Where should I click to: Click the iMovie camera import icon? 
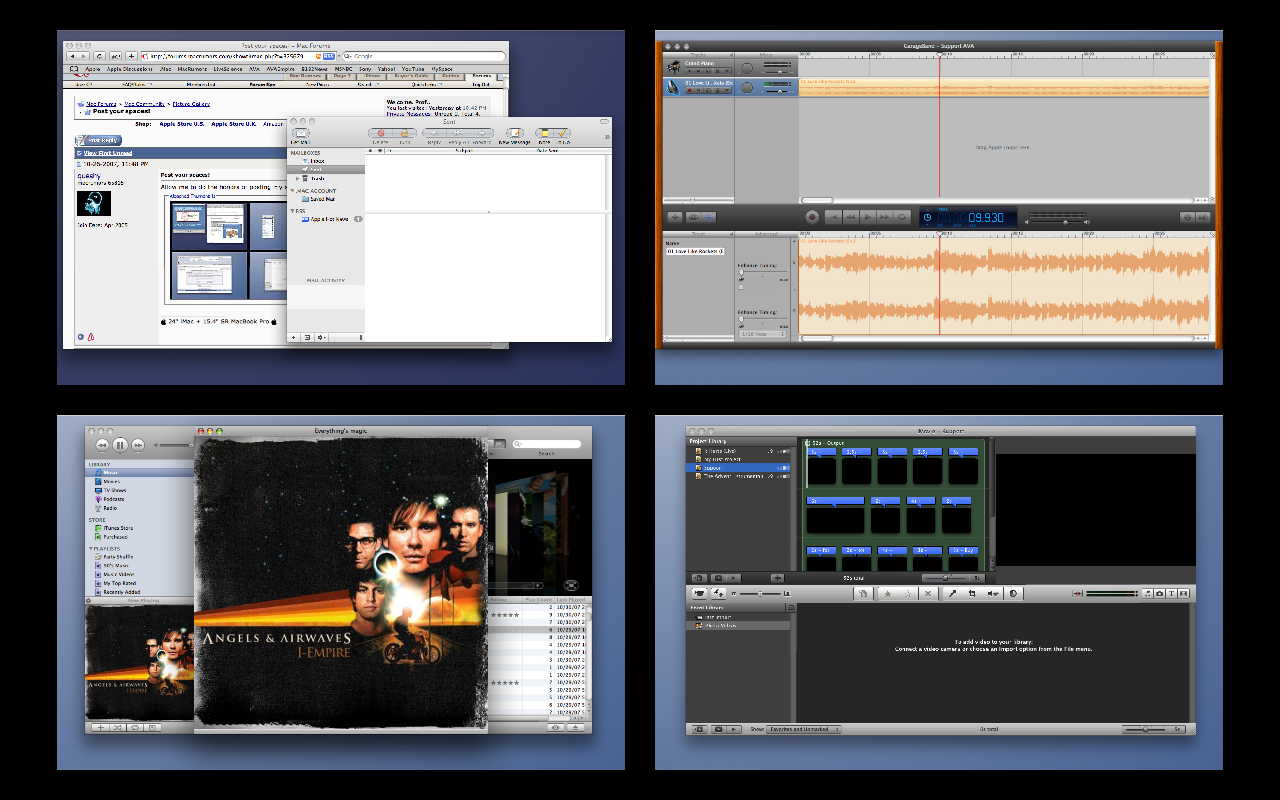[699, 593]
